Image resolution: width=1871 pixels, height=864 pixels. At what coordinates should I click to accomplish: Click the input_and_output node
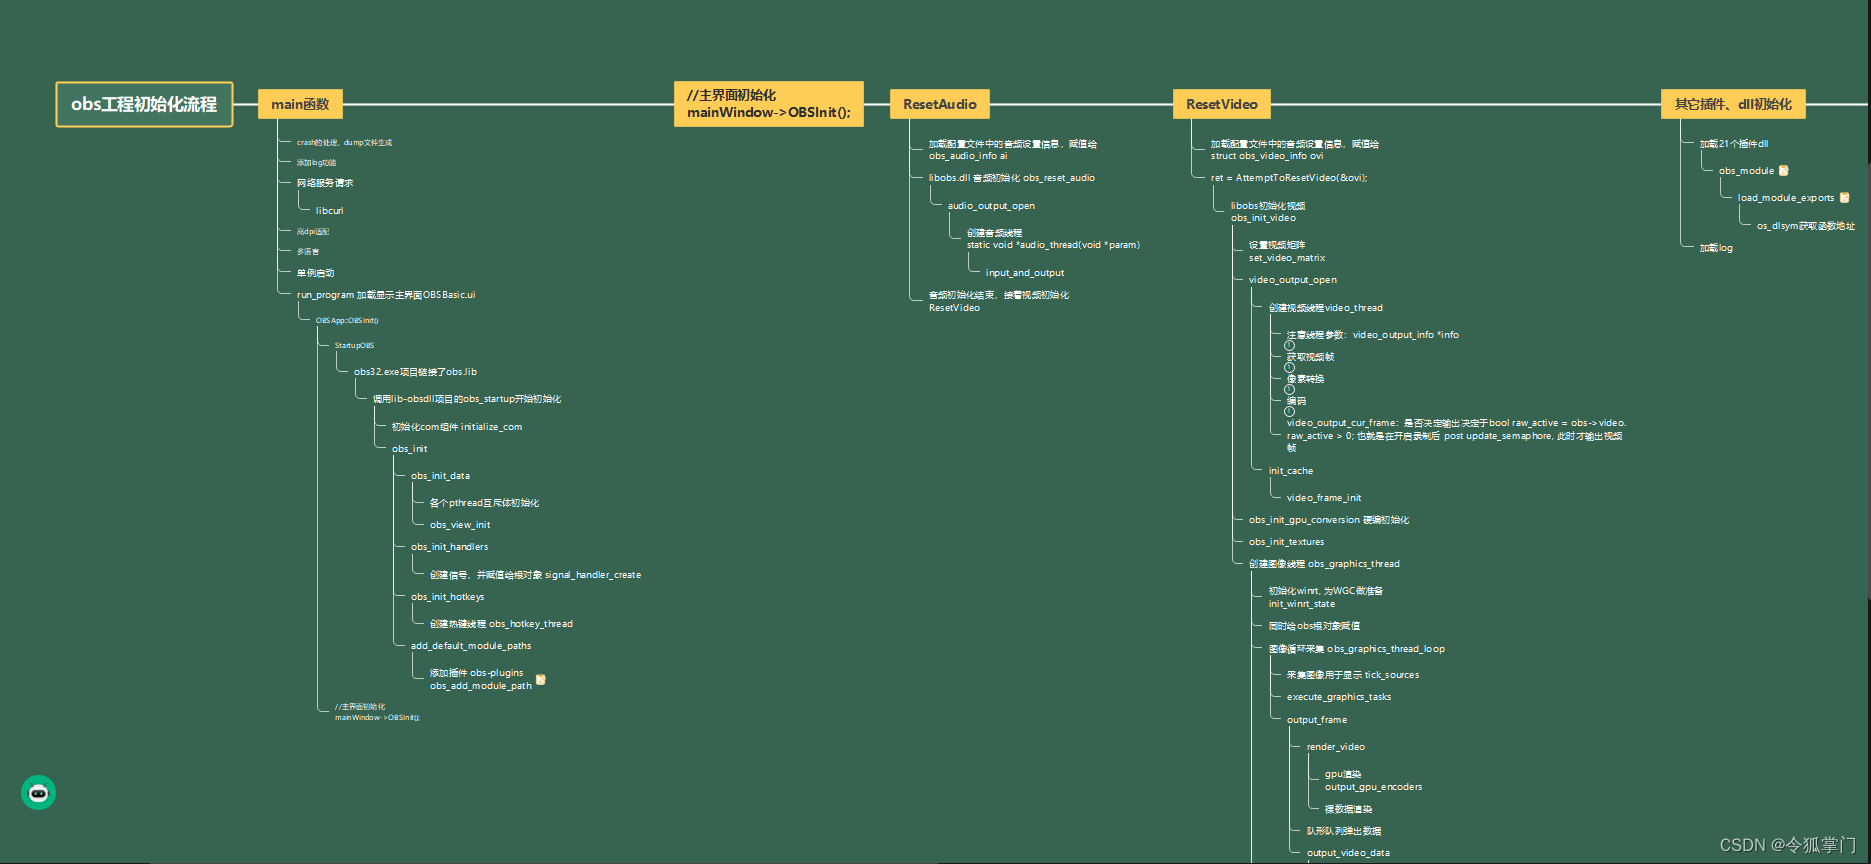click(1025, 273)
